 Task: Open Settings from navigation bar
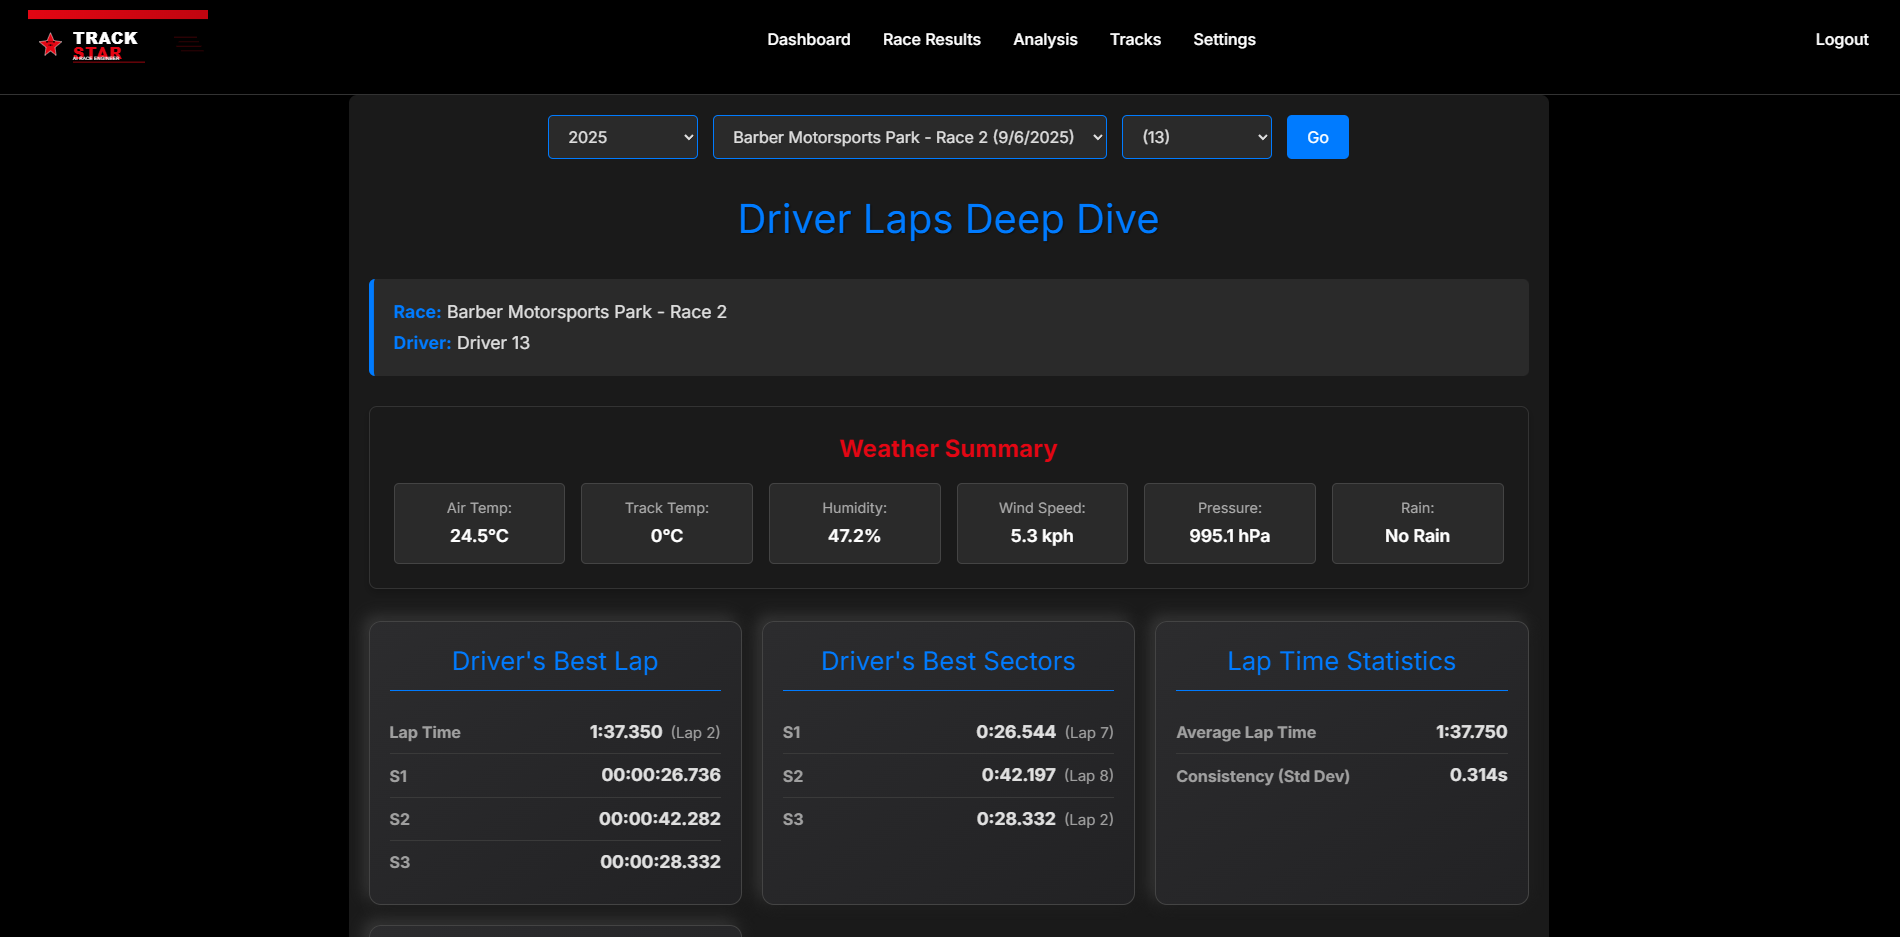[1224, 39]
